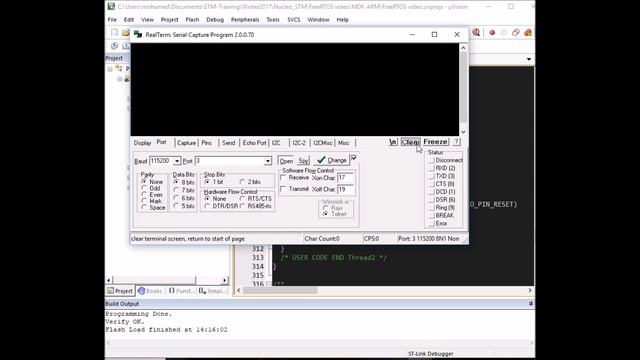Click the Open port button
The width and height of the screenshot is (640, 360).
[x=286, y=161]
